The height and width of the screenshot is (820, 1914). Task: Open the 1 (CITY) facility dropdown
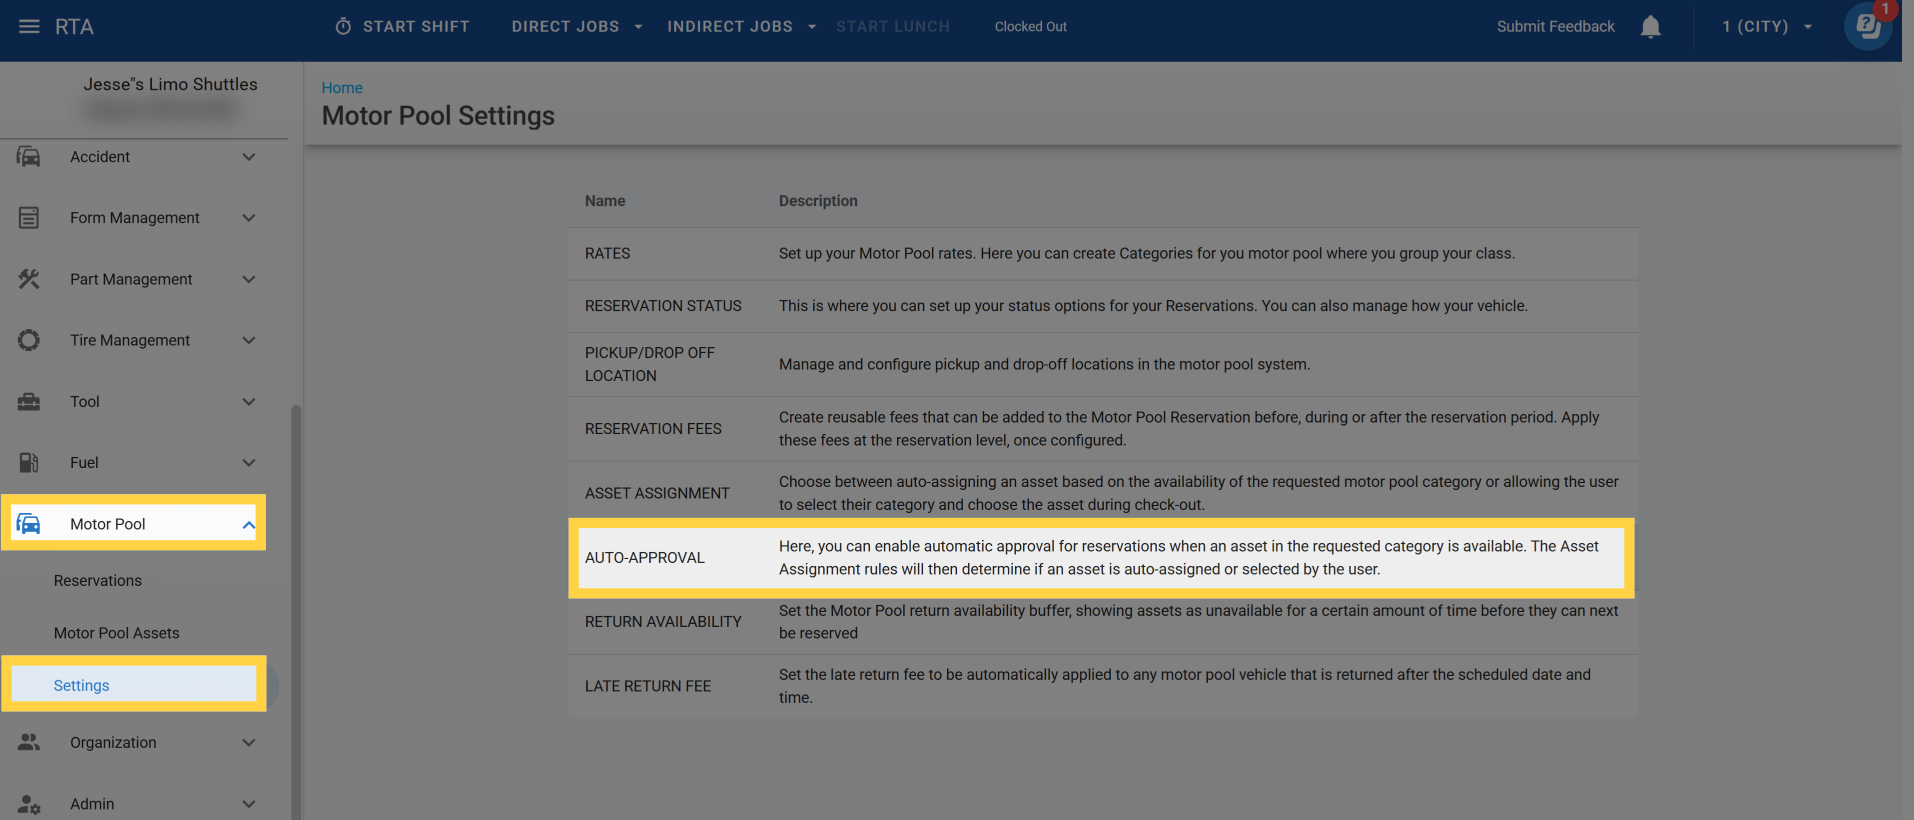click(1766, 27)
